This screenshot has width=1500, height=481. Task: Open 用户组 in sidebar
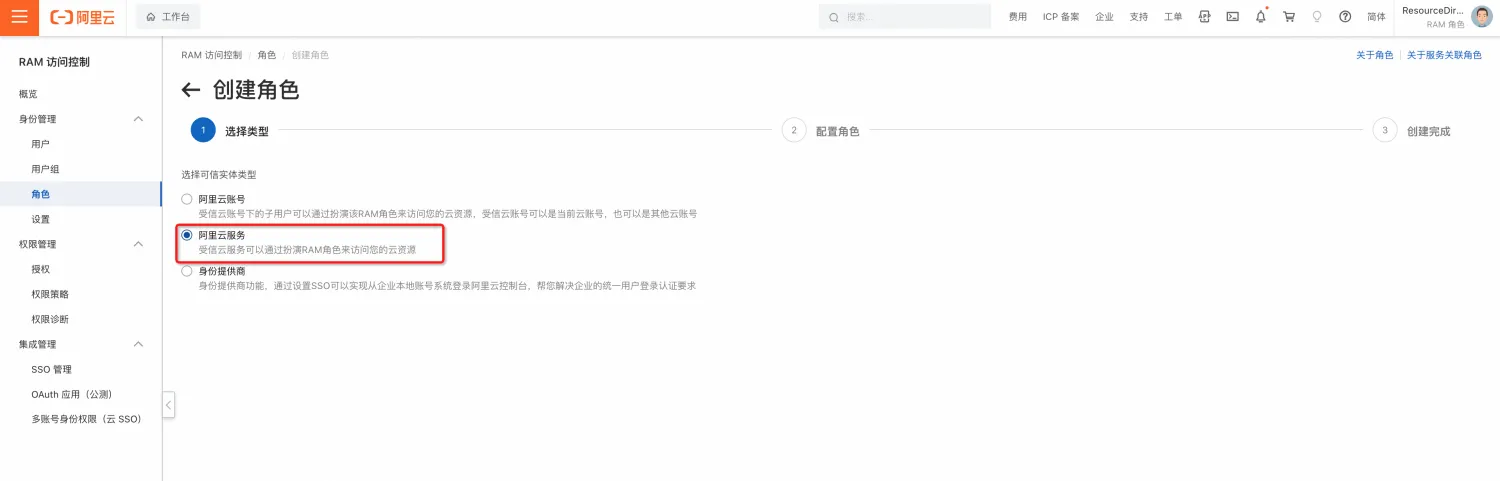45,169
